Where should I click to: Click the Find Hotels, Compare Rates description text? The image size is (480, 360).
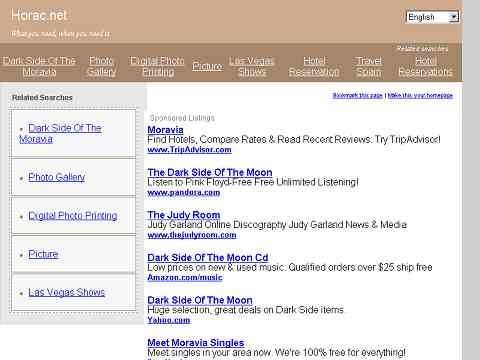pos(294,139)
